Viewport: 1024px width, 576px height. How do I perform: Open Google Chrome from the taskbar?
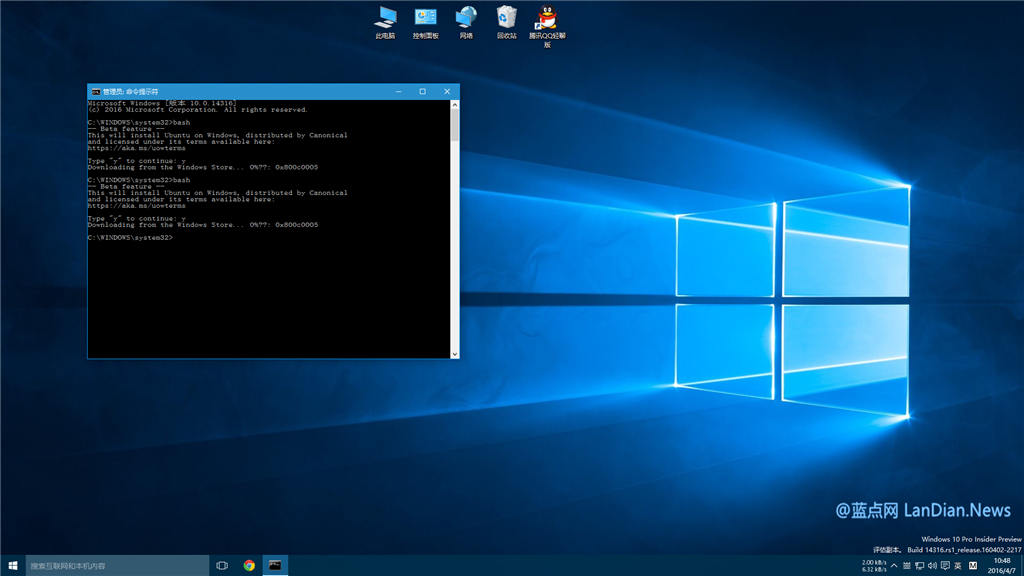tap(247, 565)
